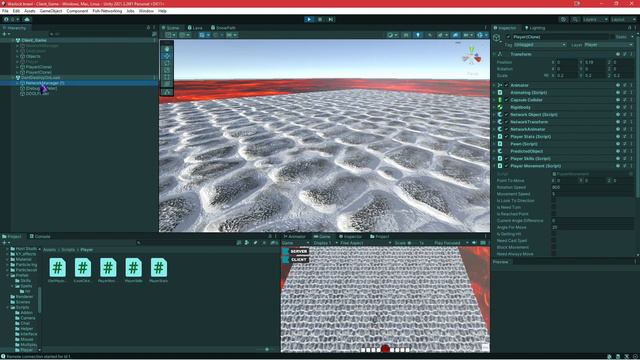640x360 pixels.
Task: Switch to the Console tab
Action: (40, 236)
